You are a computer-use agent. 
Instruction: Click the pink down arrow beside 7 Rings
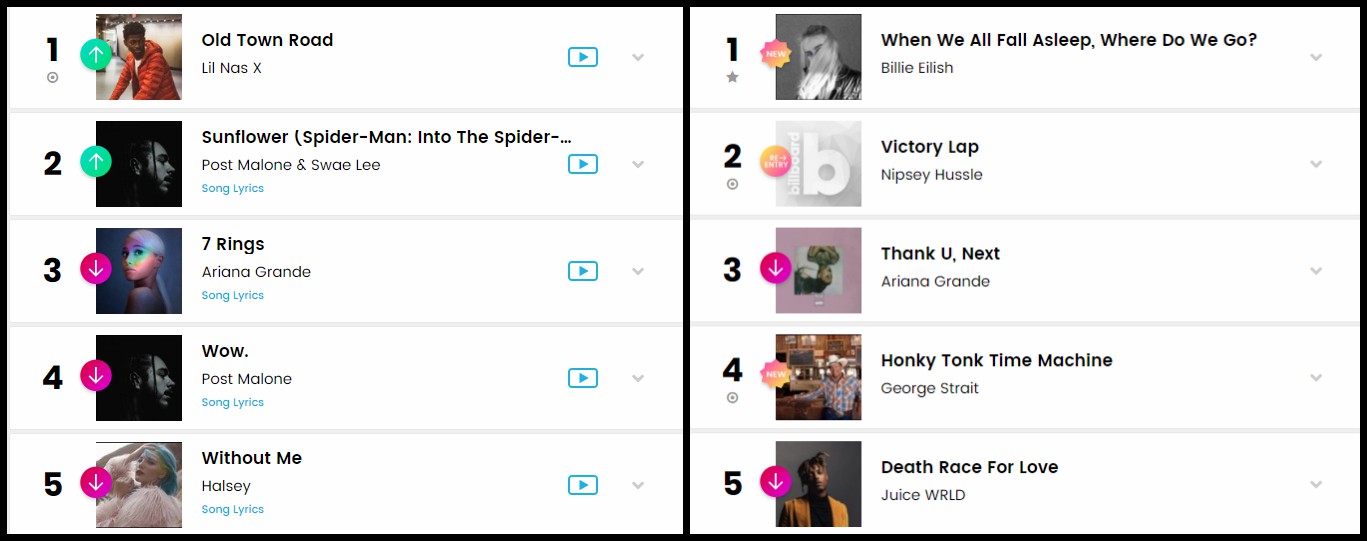click(x=96, y=268)
